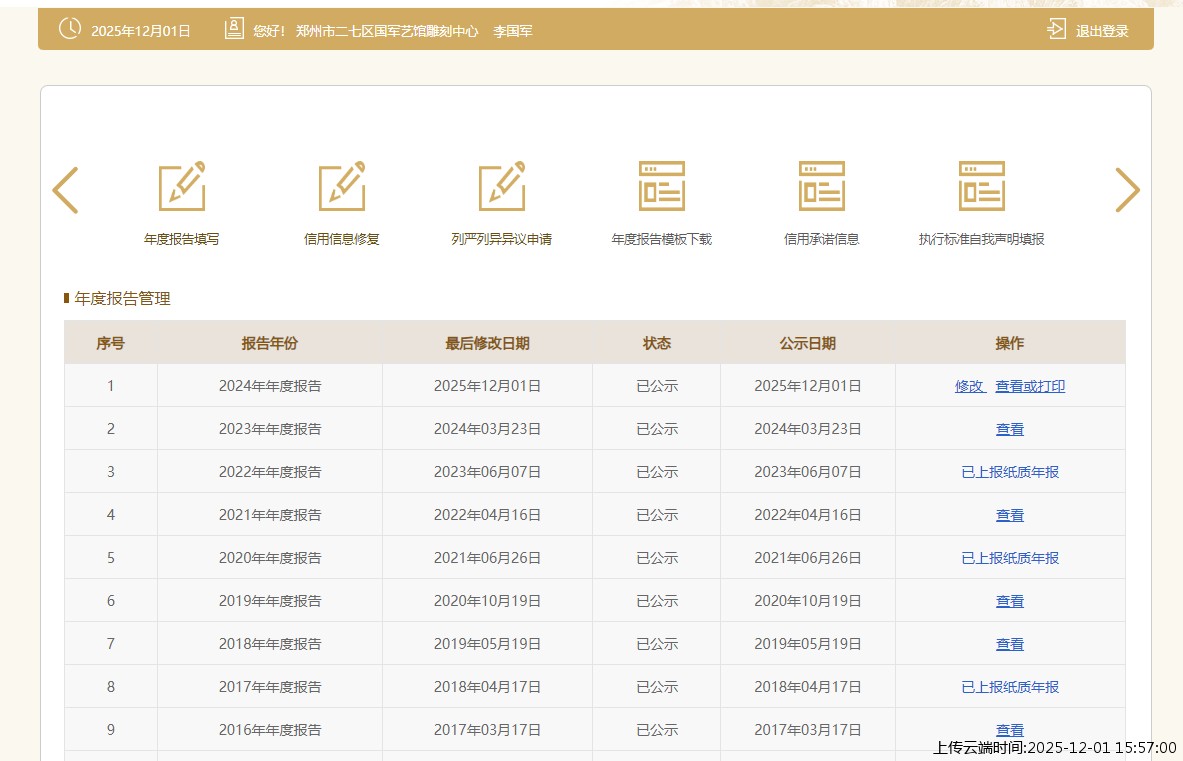Click 已上报纸质年报 for the 2022 report
This screenshot has height=761, width=1183.
[1010, 472]
